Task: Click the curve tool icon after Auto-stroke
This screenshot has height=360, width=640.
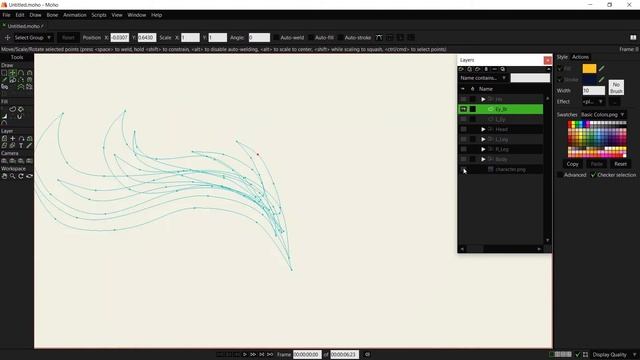Action: point(379,38)
